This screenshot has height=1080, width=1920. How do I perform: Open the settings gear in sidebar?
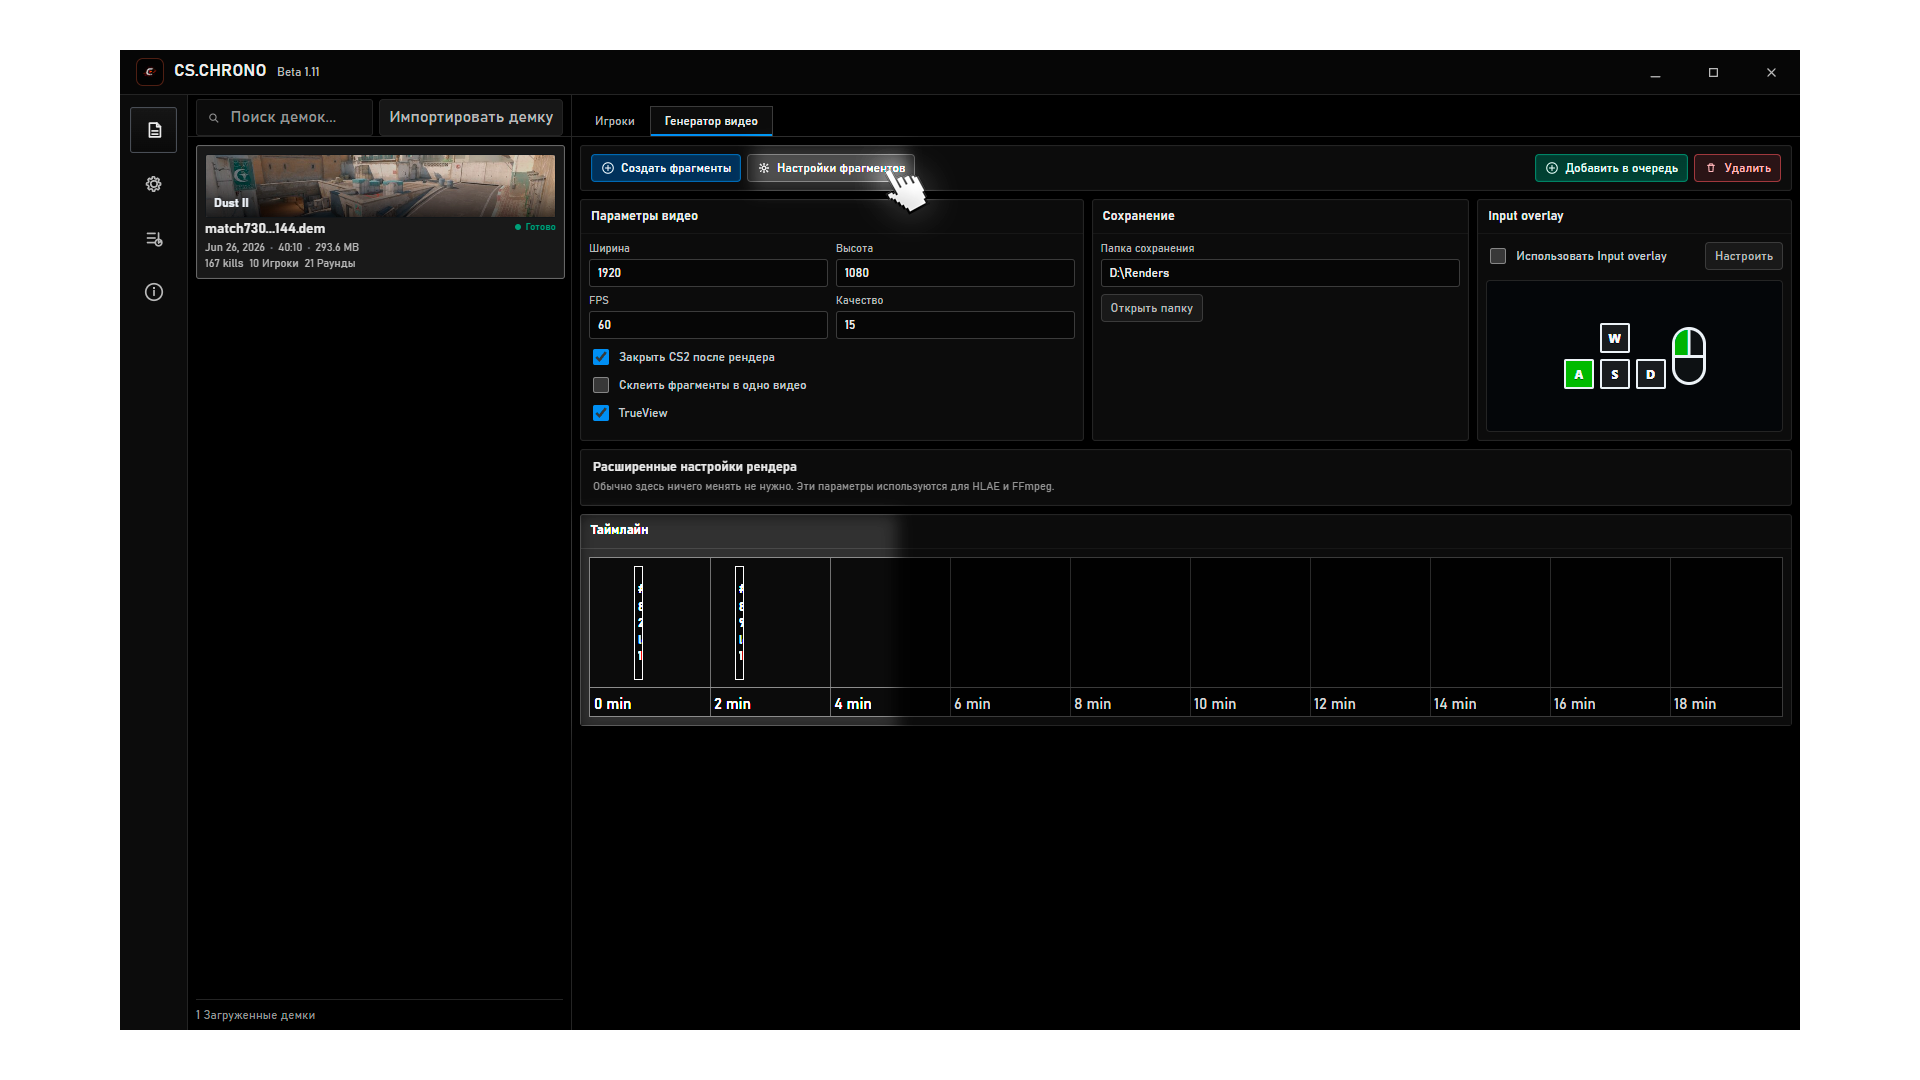tap(154, 184)
